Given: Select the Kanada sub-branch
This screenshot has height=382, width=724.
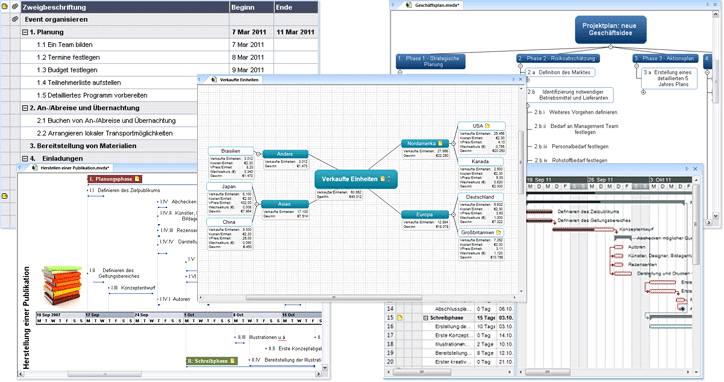Looking at the screenshot, I should coord(481,162).
